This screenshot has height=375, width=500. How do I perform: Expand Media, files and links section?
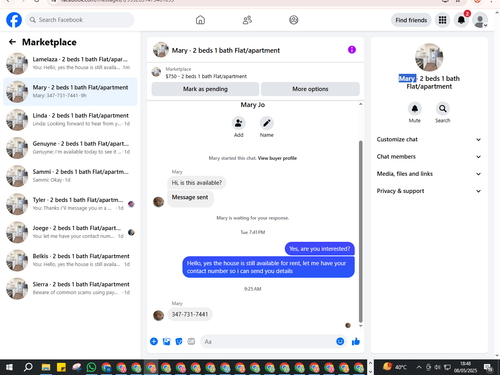429,174
